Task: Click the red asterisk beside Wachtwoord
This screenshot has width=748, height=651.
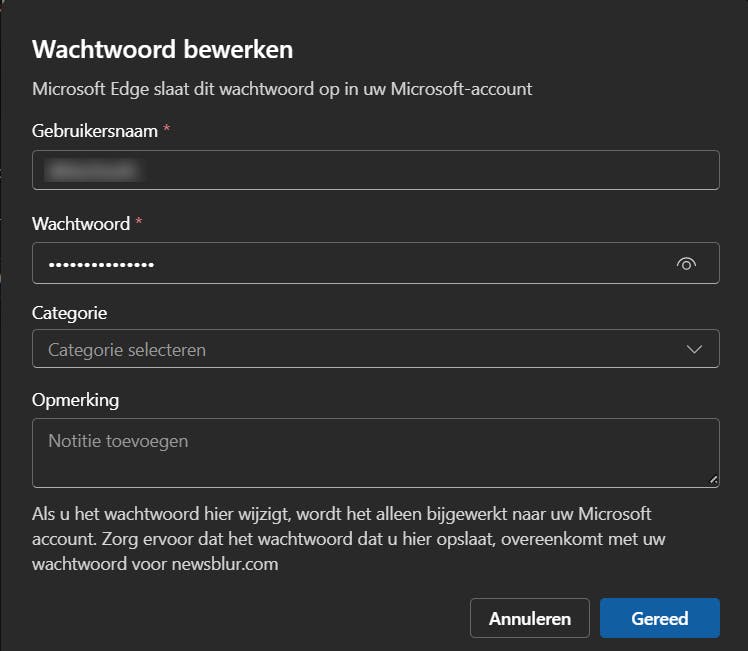Action: (139, 224)
